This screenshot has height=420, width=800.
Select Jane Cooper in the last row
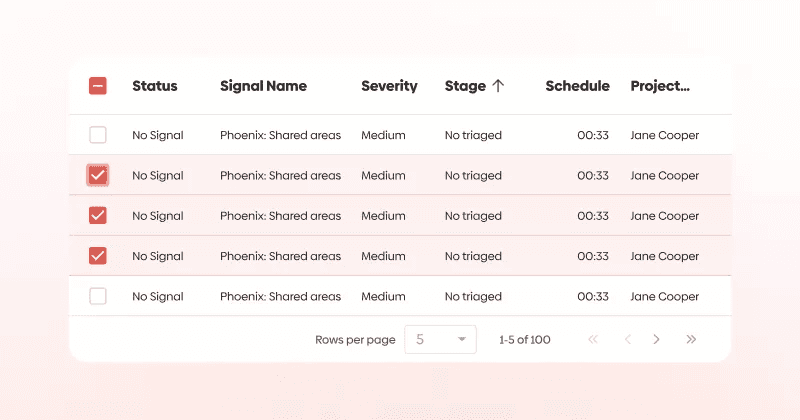665,297
